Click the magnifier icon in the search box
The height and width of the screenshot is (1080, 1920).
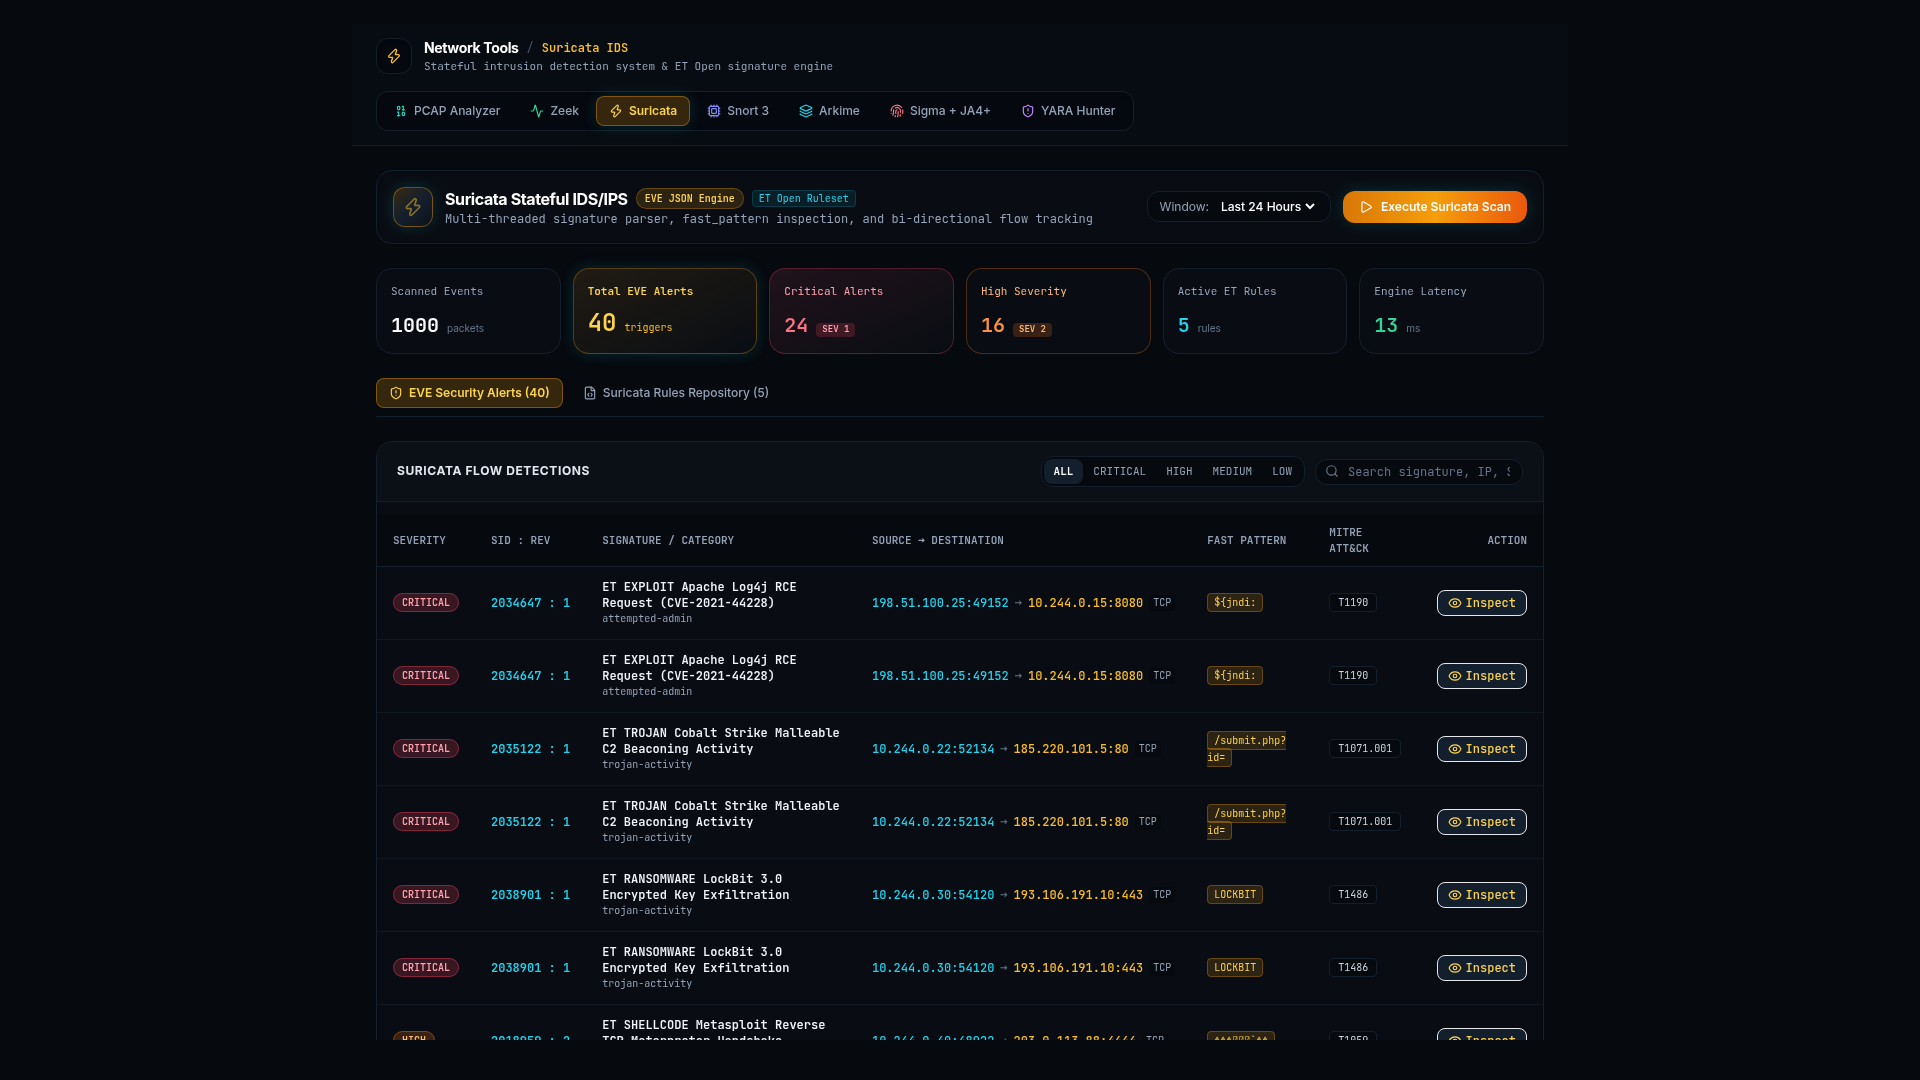pyautogui.click(x=1332, y=471)
